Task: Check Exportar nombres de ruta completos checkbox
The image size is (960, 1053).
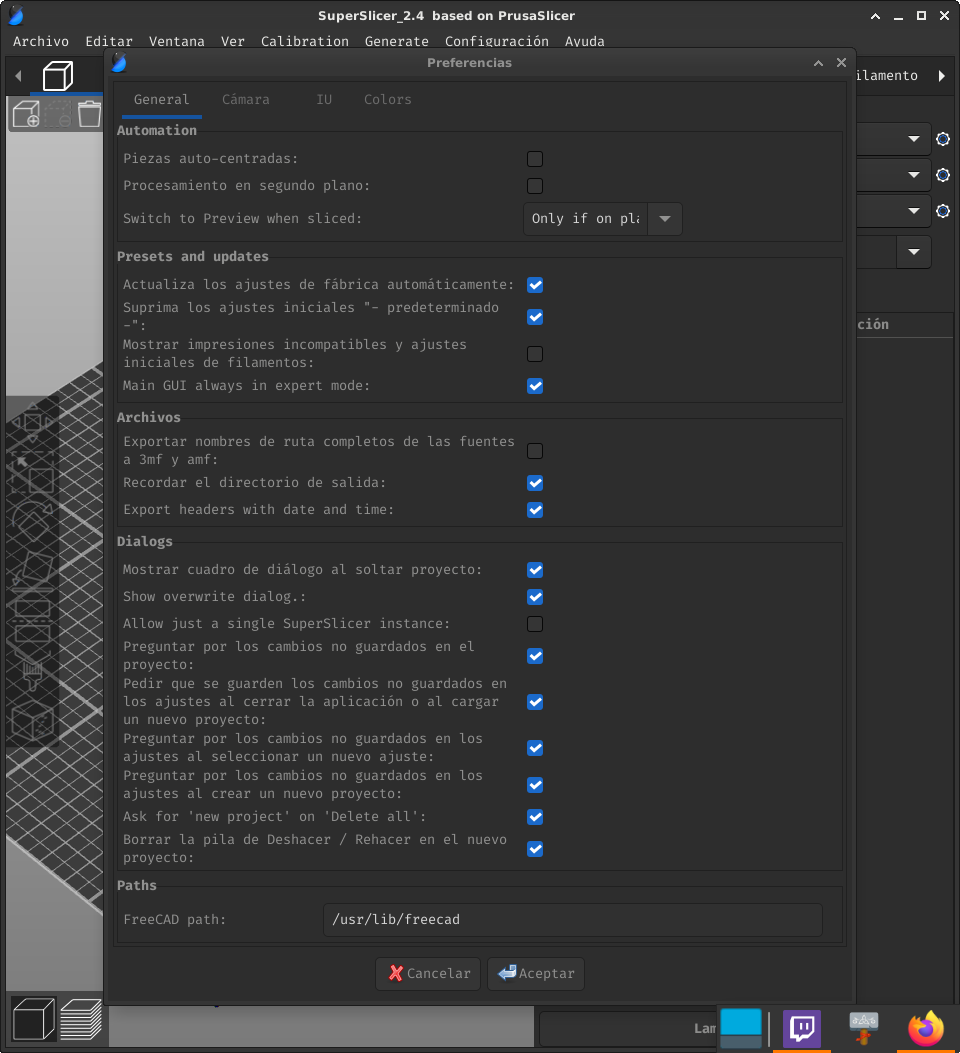Action: 535,451
